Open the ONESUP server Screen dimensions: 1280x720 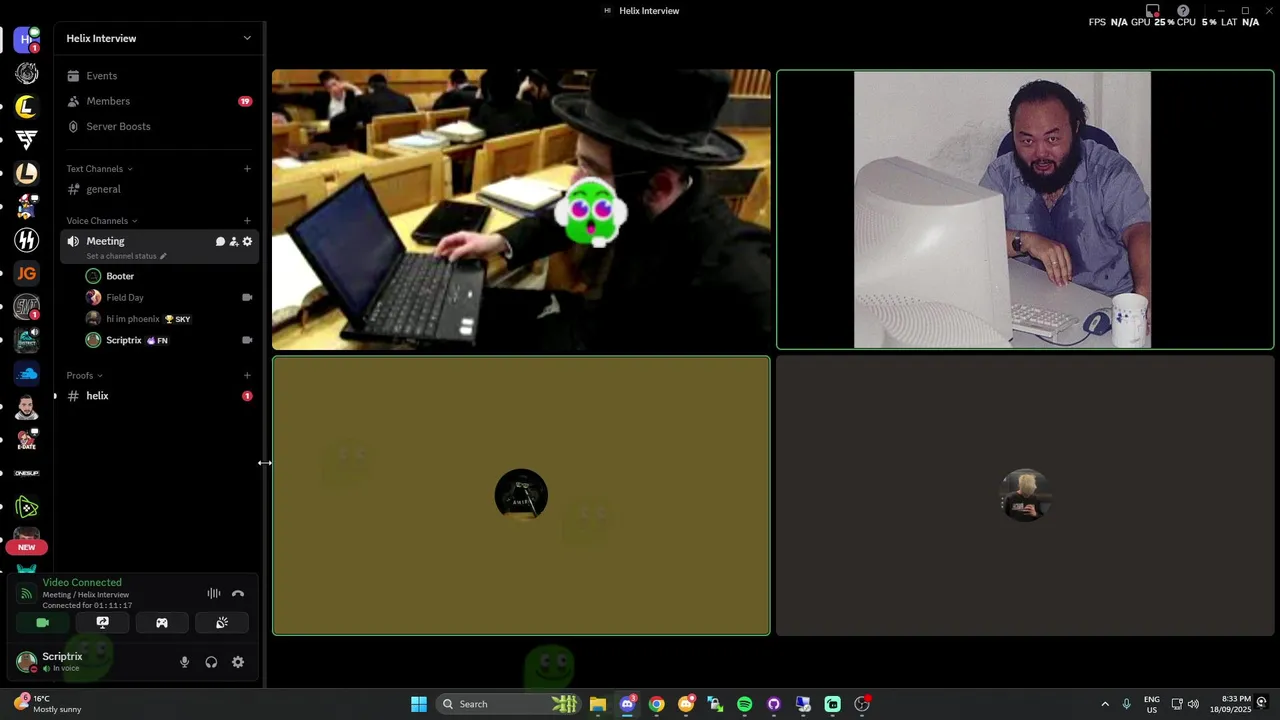point(27,473)
